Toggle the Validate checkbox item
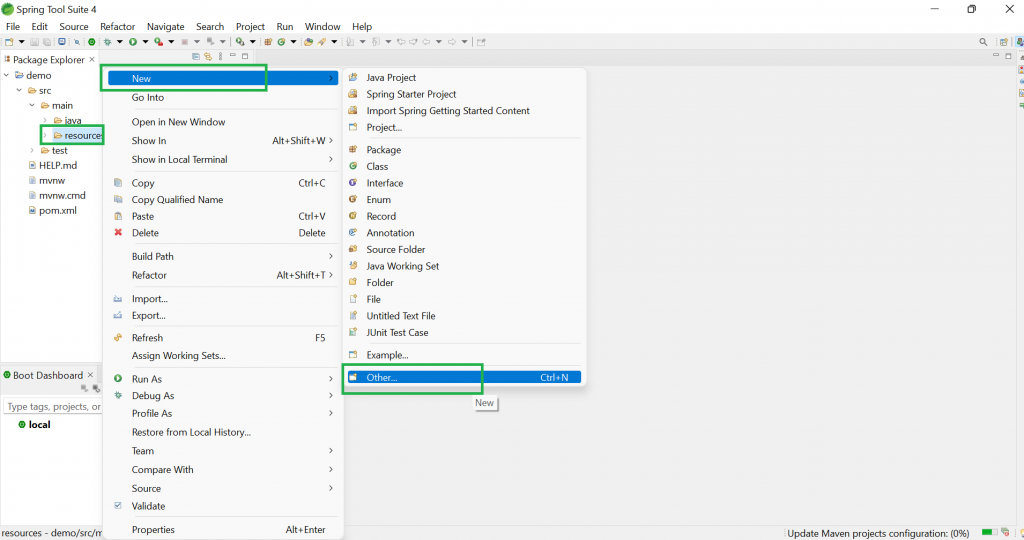The image size is (1024, 540). pos(222,506)
